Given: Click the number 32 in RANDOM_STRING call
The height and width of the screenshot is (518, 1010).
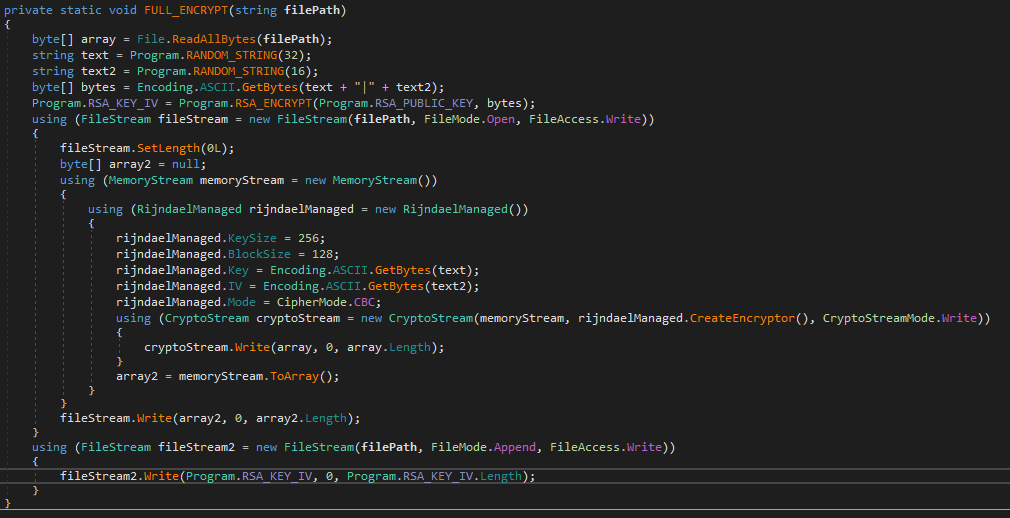Looking at the screenshot, I should click(291, 55).
